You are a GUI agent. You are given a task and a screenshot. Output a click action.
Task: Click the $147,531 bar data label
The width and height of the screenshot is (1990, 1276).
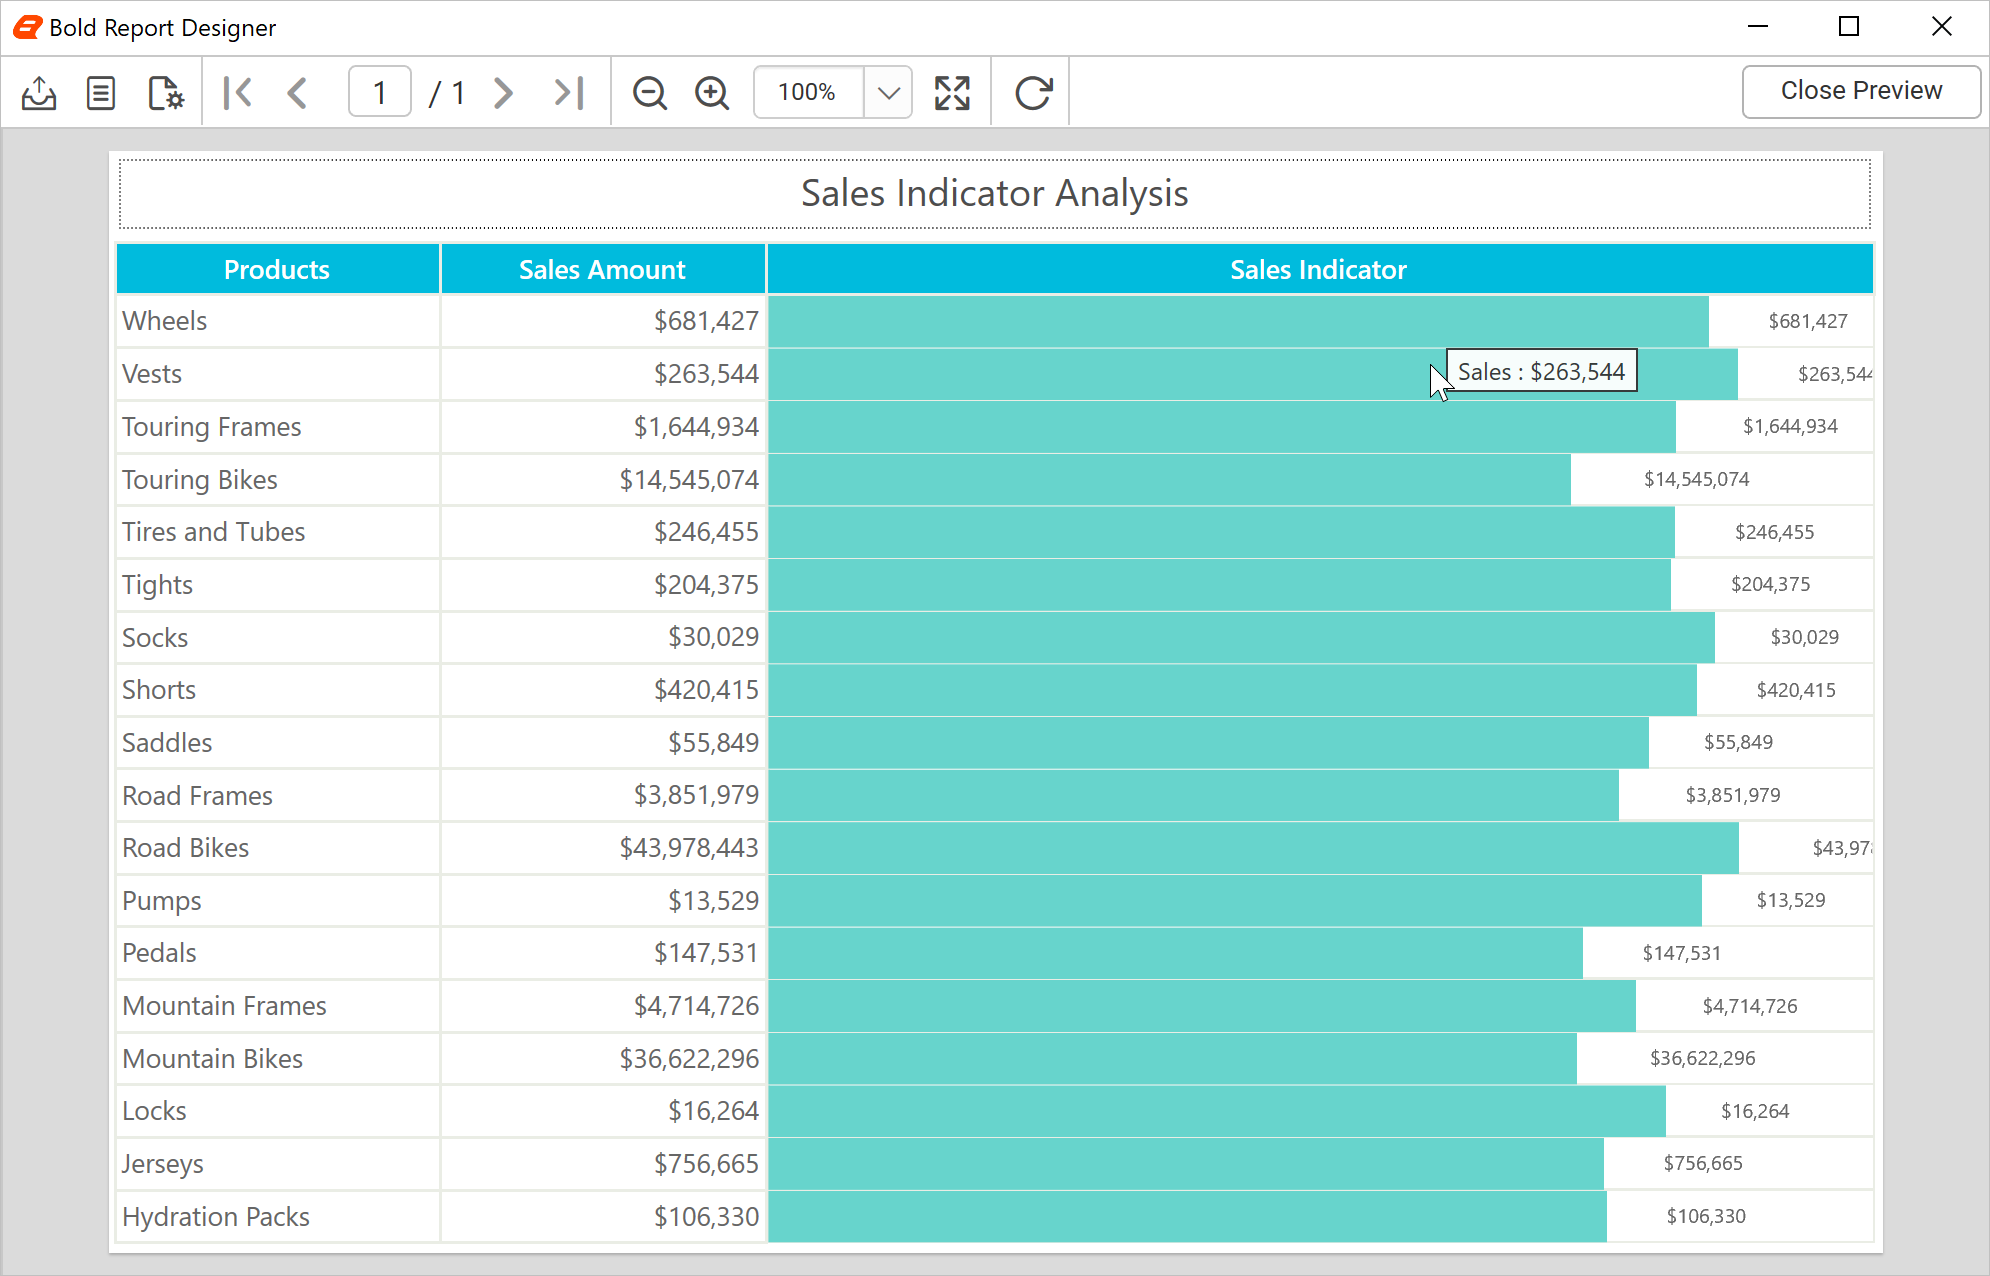(x=1682, y=953)
